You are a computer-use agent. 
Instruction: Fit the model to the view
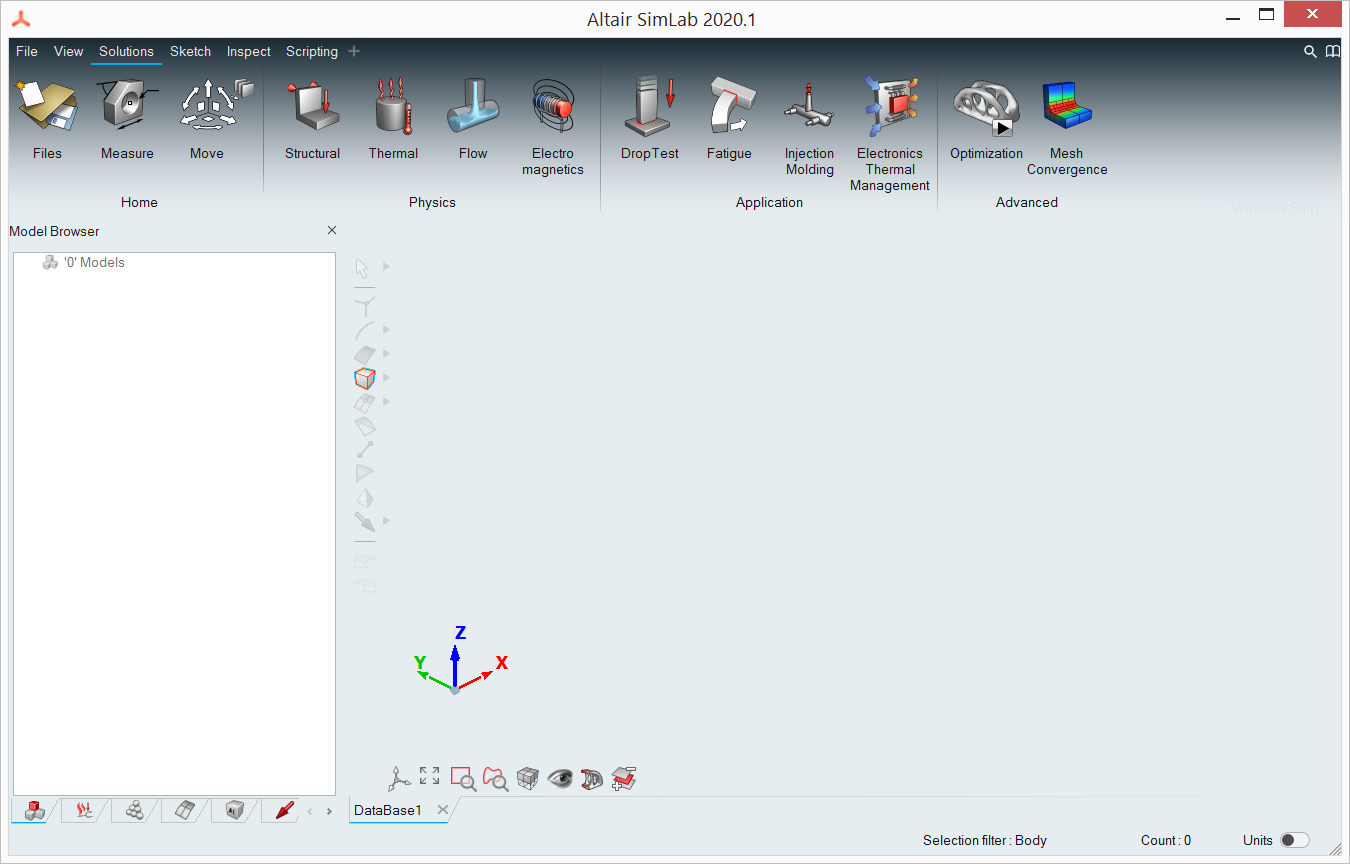click(x=430, y=775)
